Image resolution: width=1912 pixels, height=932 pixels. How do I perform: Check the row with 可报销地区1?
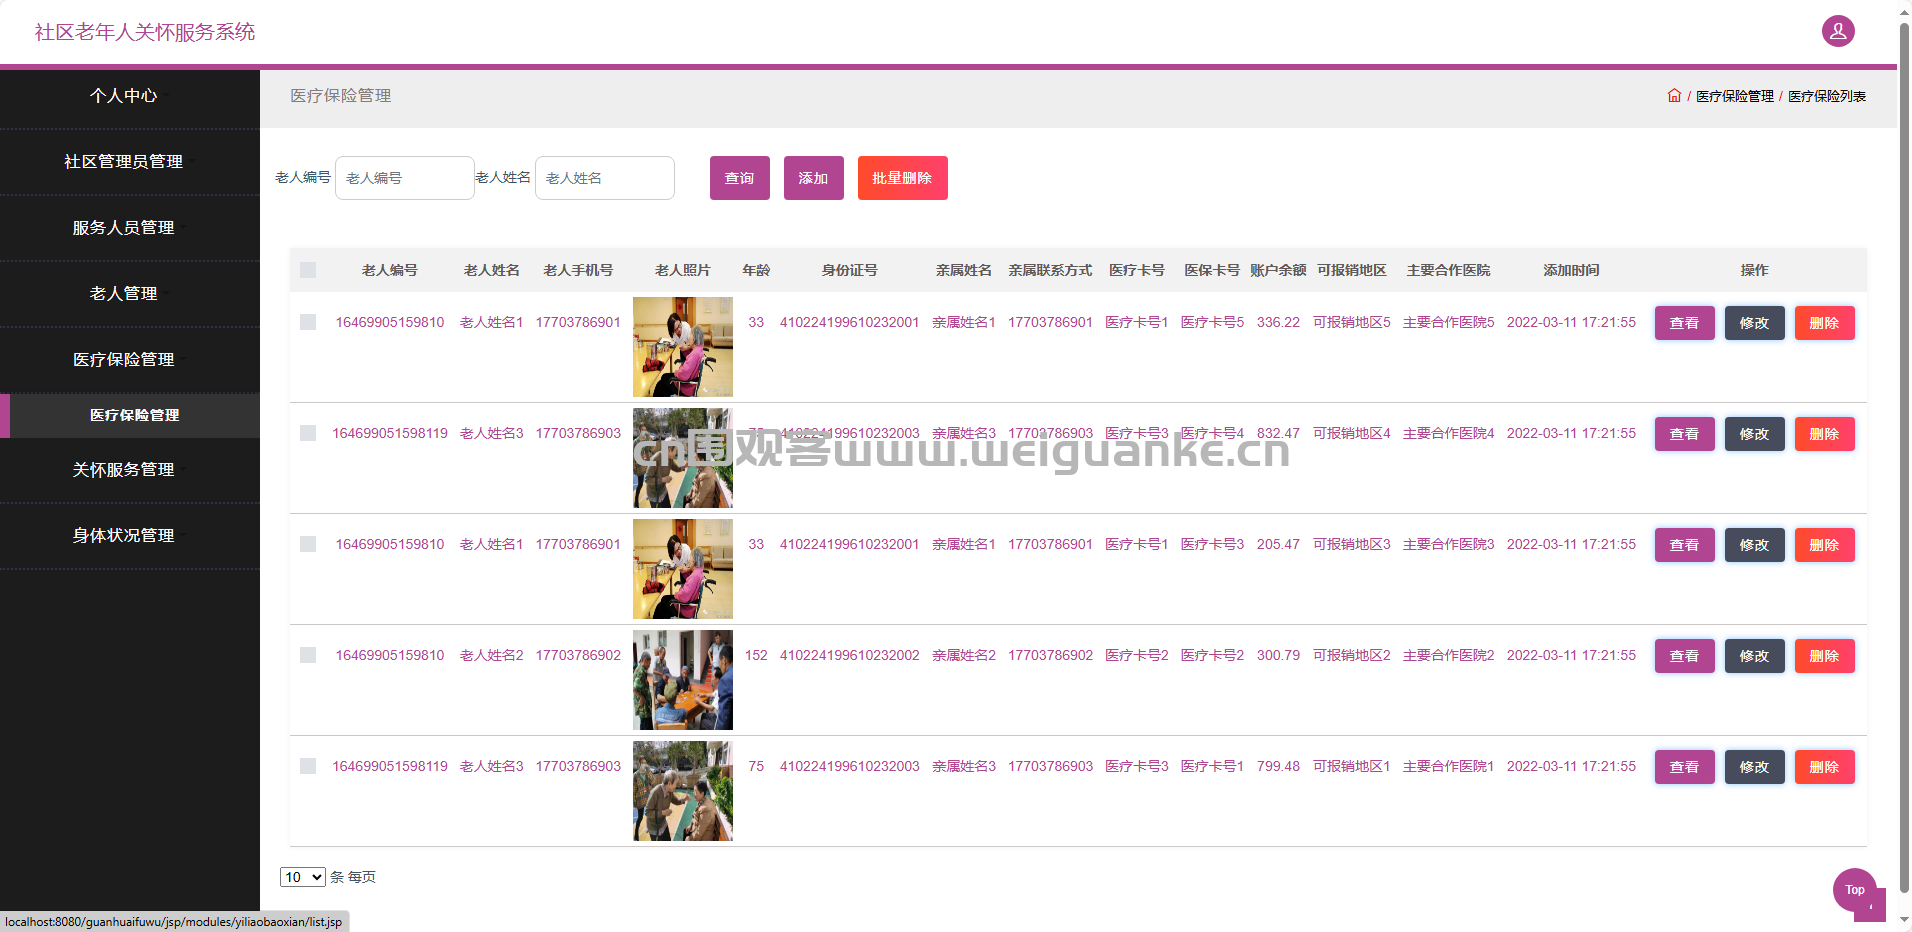[x=308, y=766]
